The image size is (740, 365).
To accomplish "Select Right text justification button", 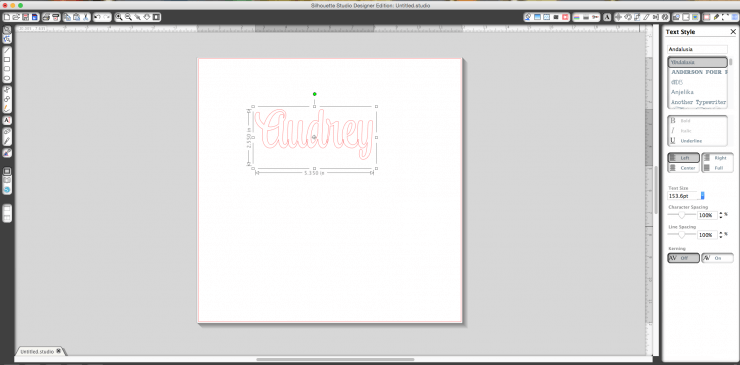I will pyautogui.click(x=717, y=158).
